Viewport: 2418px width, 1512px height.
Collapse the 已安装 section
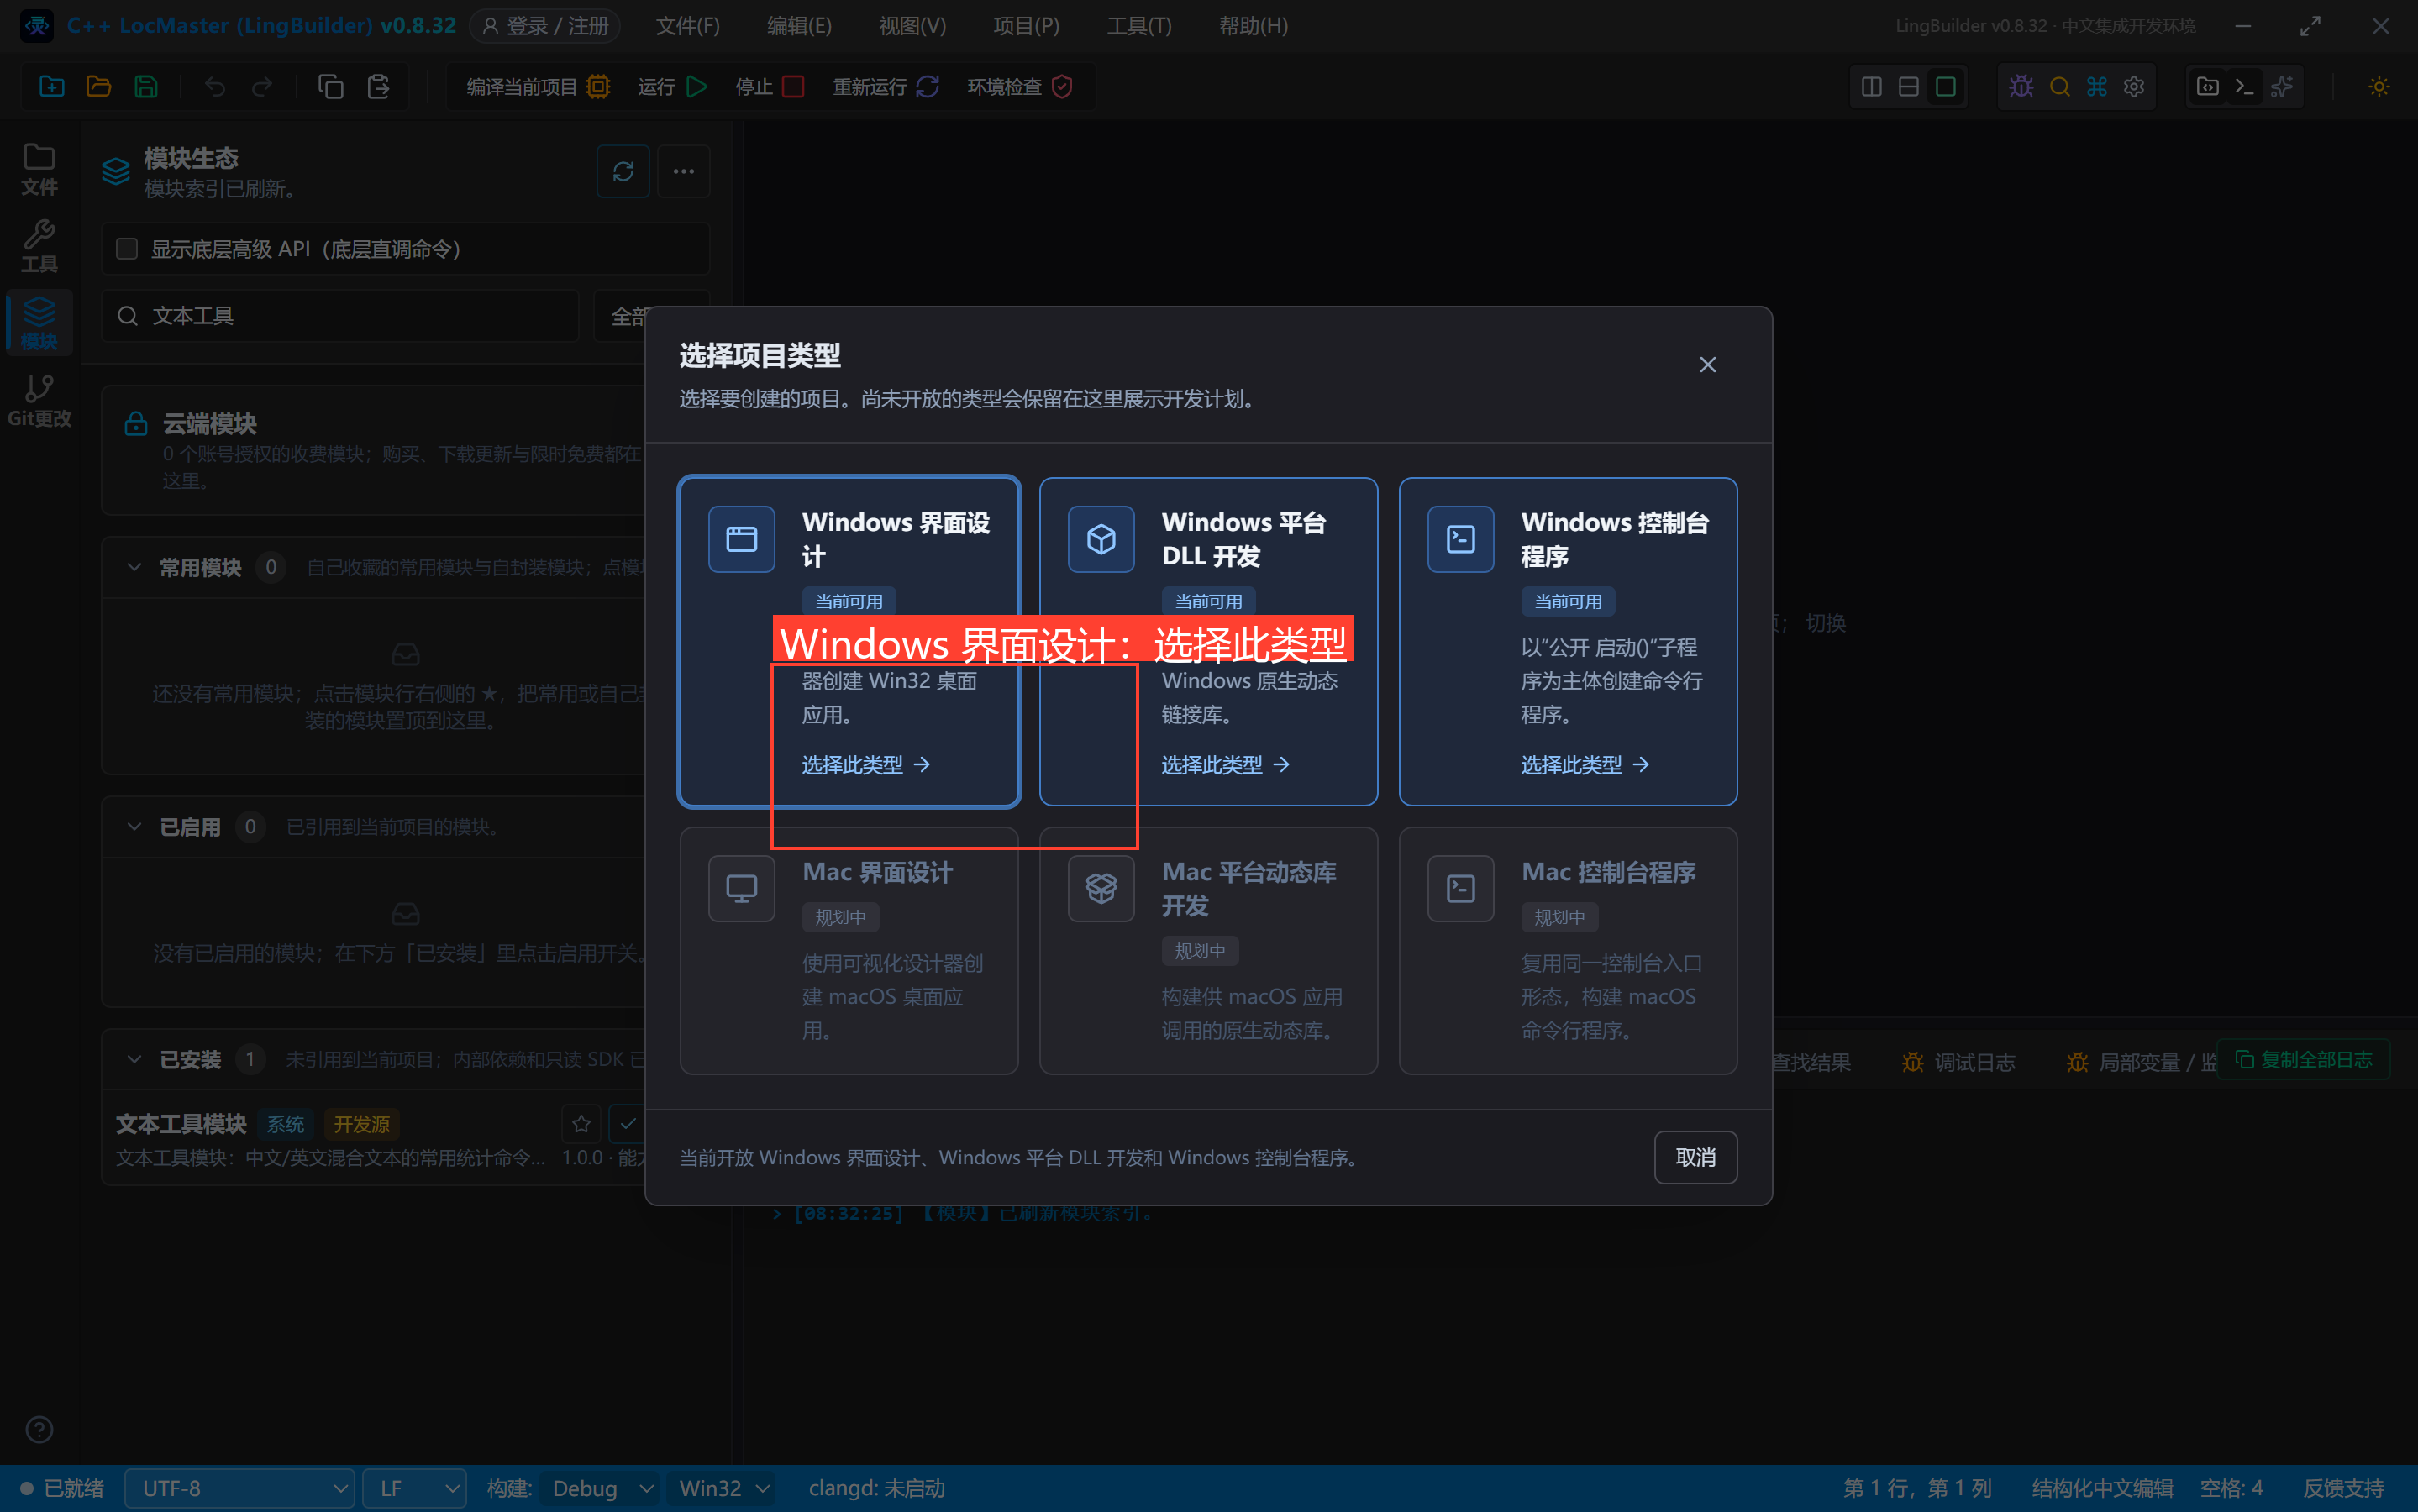[134, 1059]
